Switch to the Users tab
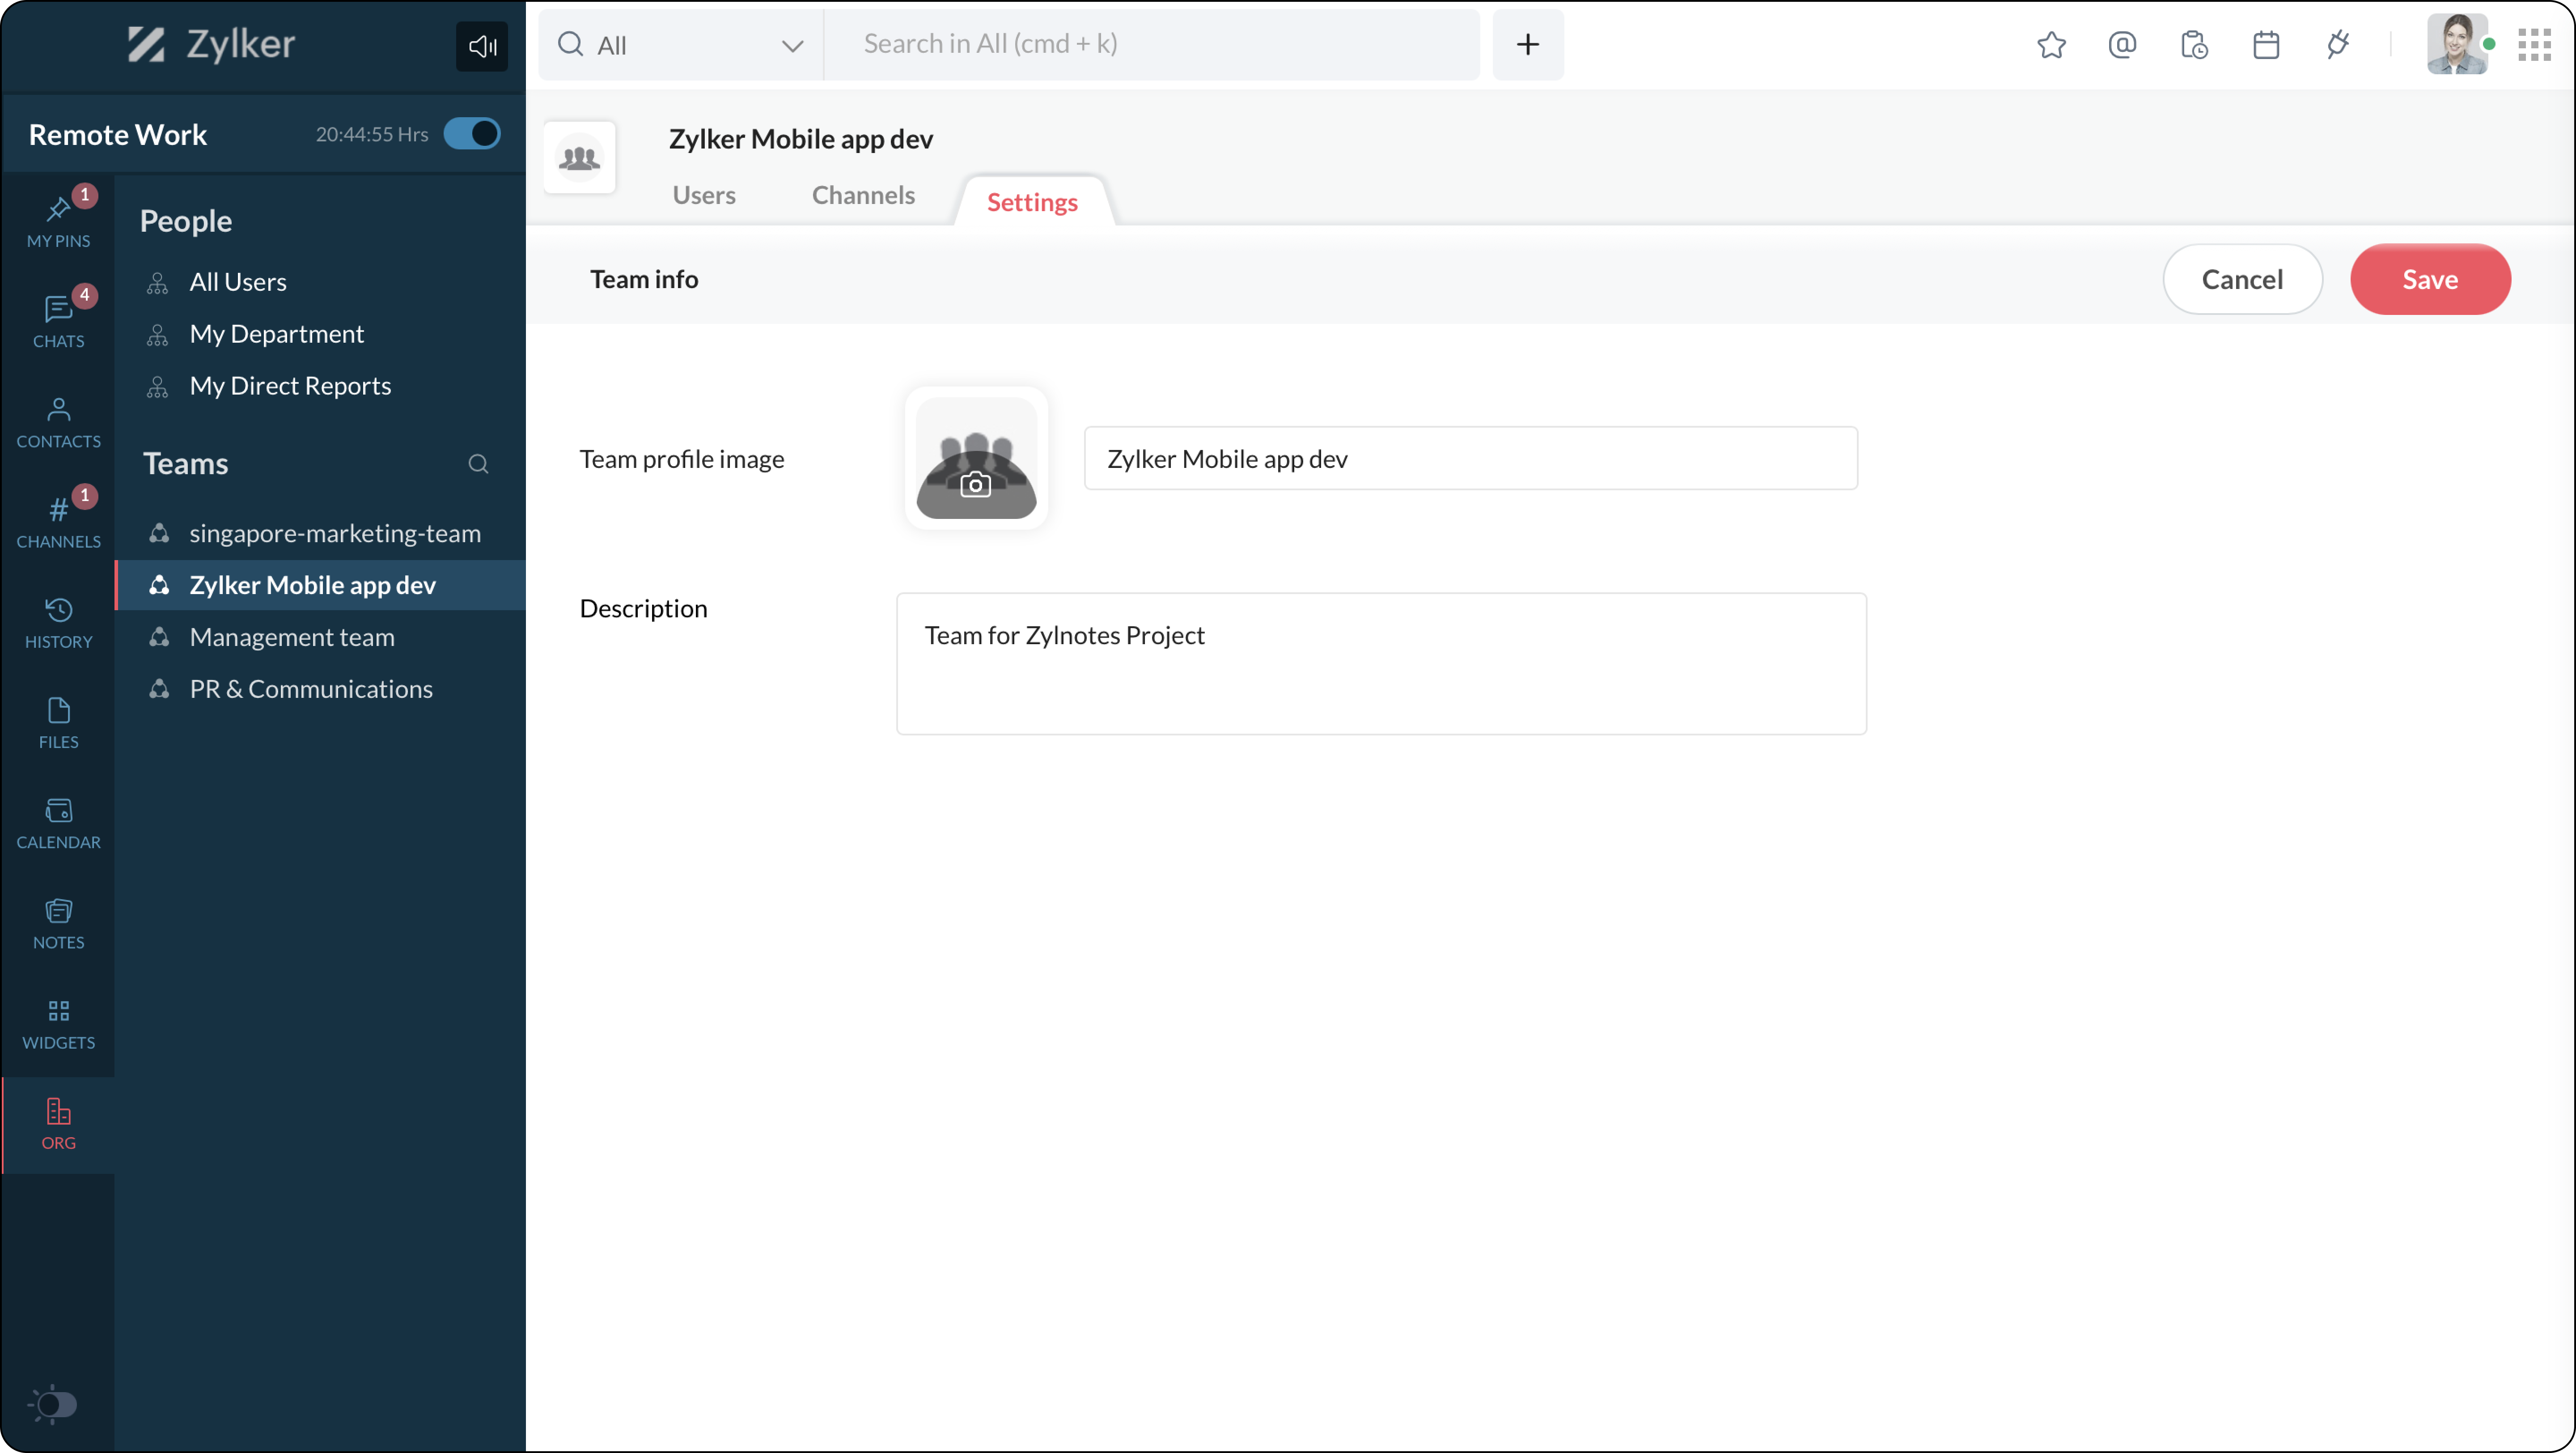Image resolution: width=2576 pixels, height=1453 pixels. (703, 195)
